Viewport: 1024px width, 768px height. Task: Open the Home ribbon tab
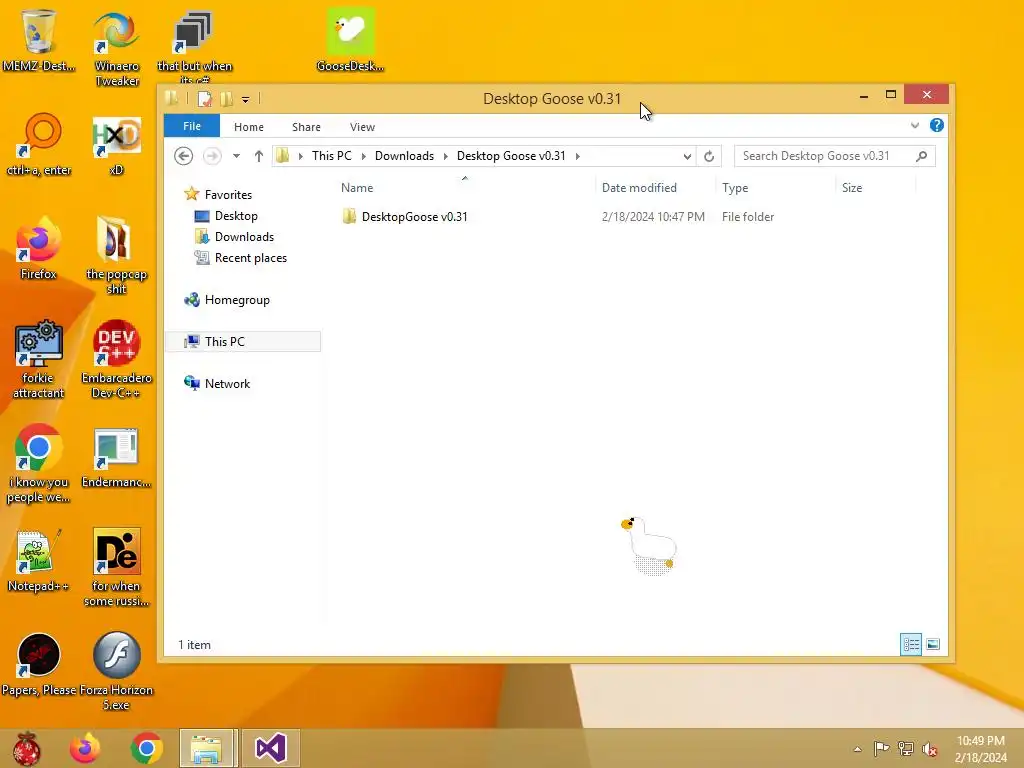coord(249,127)
